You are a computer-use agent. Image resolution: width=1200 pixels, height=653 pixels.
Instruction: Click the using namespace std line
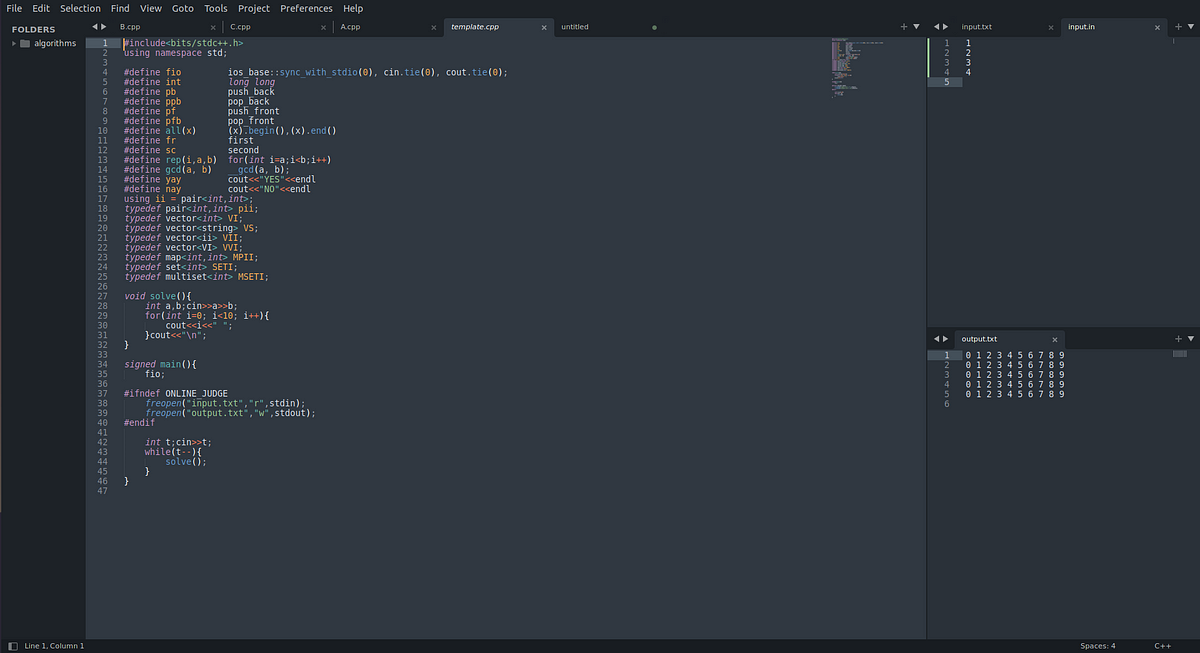[x=176, y=53]
